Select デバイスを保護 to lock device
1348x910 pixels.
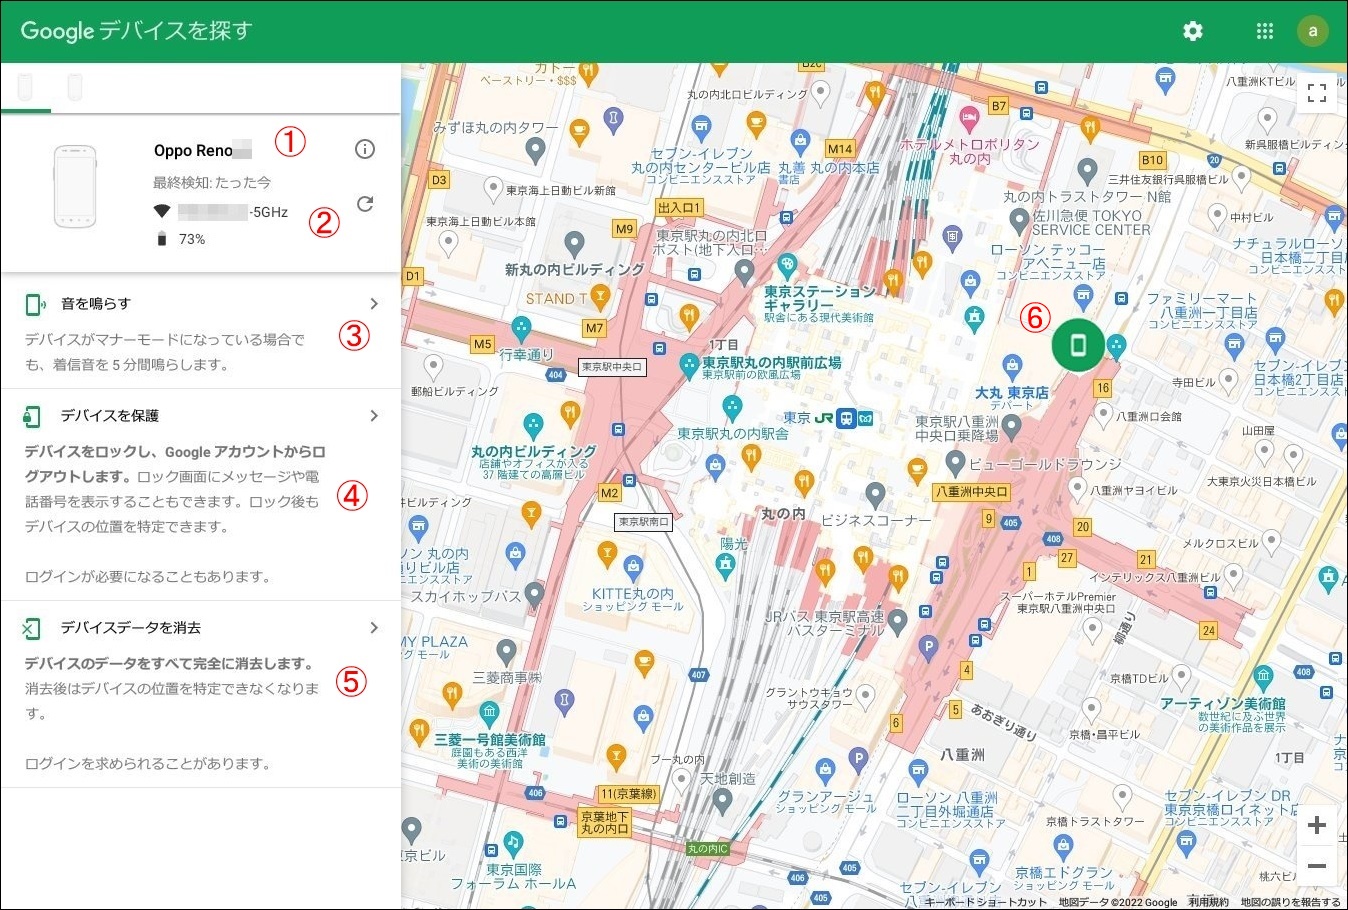110,415
